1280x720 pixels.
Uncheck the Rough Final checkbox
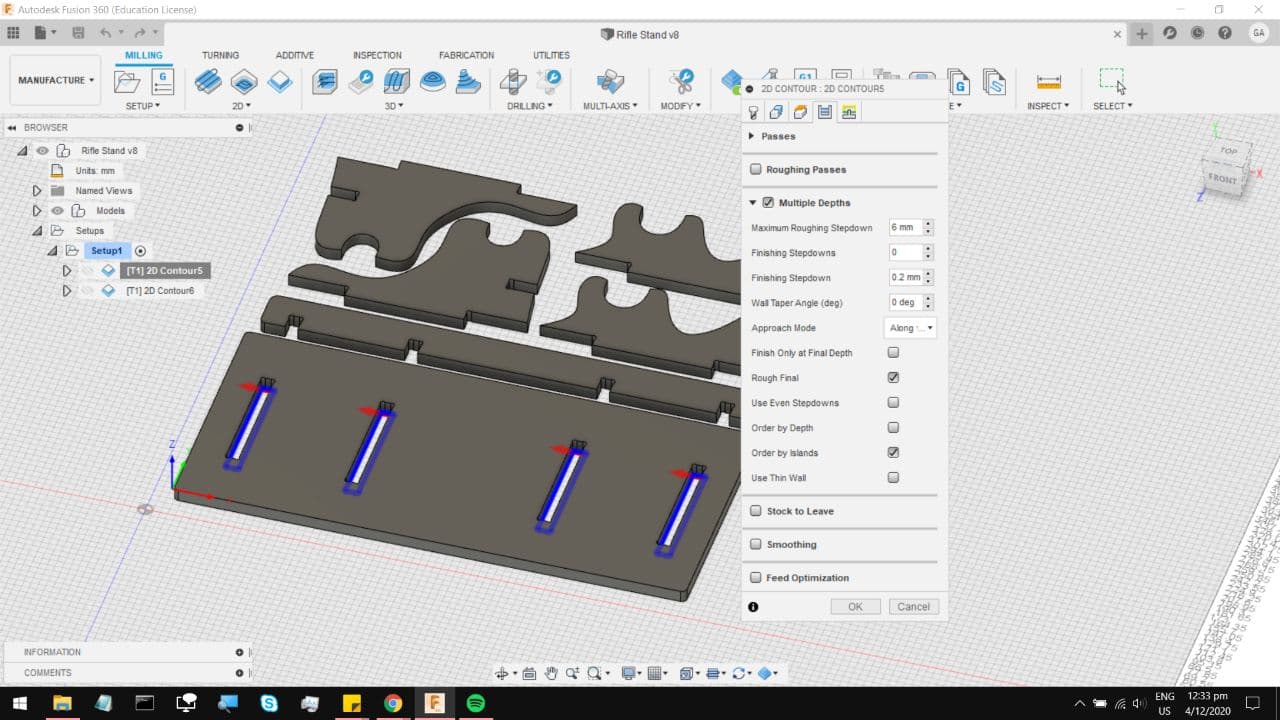(893, 378)
